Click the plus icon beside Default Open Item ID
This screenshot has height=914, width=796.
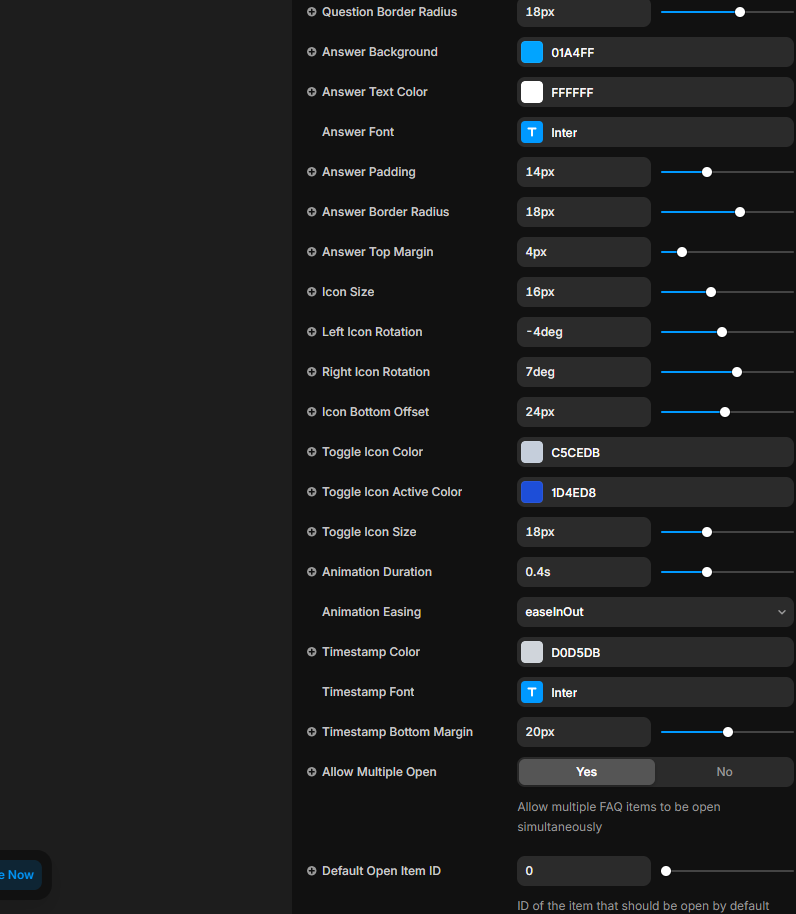coord(312,871)
